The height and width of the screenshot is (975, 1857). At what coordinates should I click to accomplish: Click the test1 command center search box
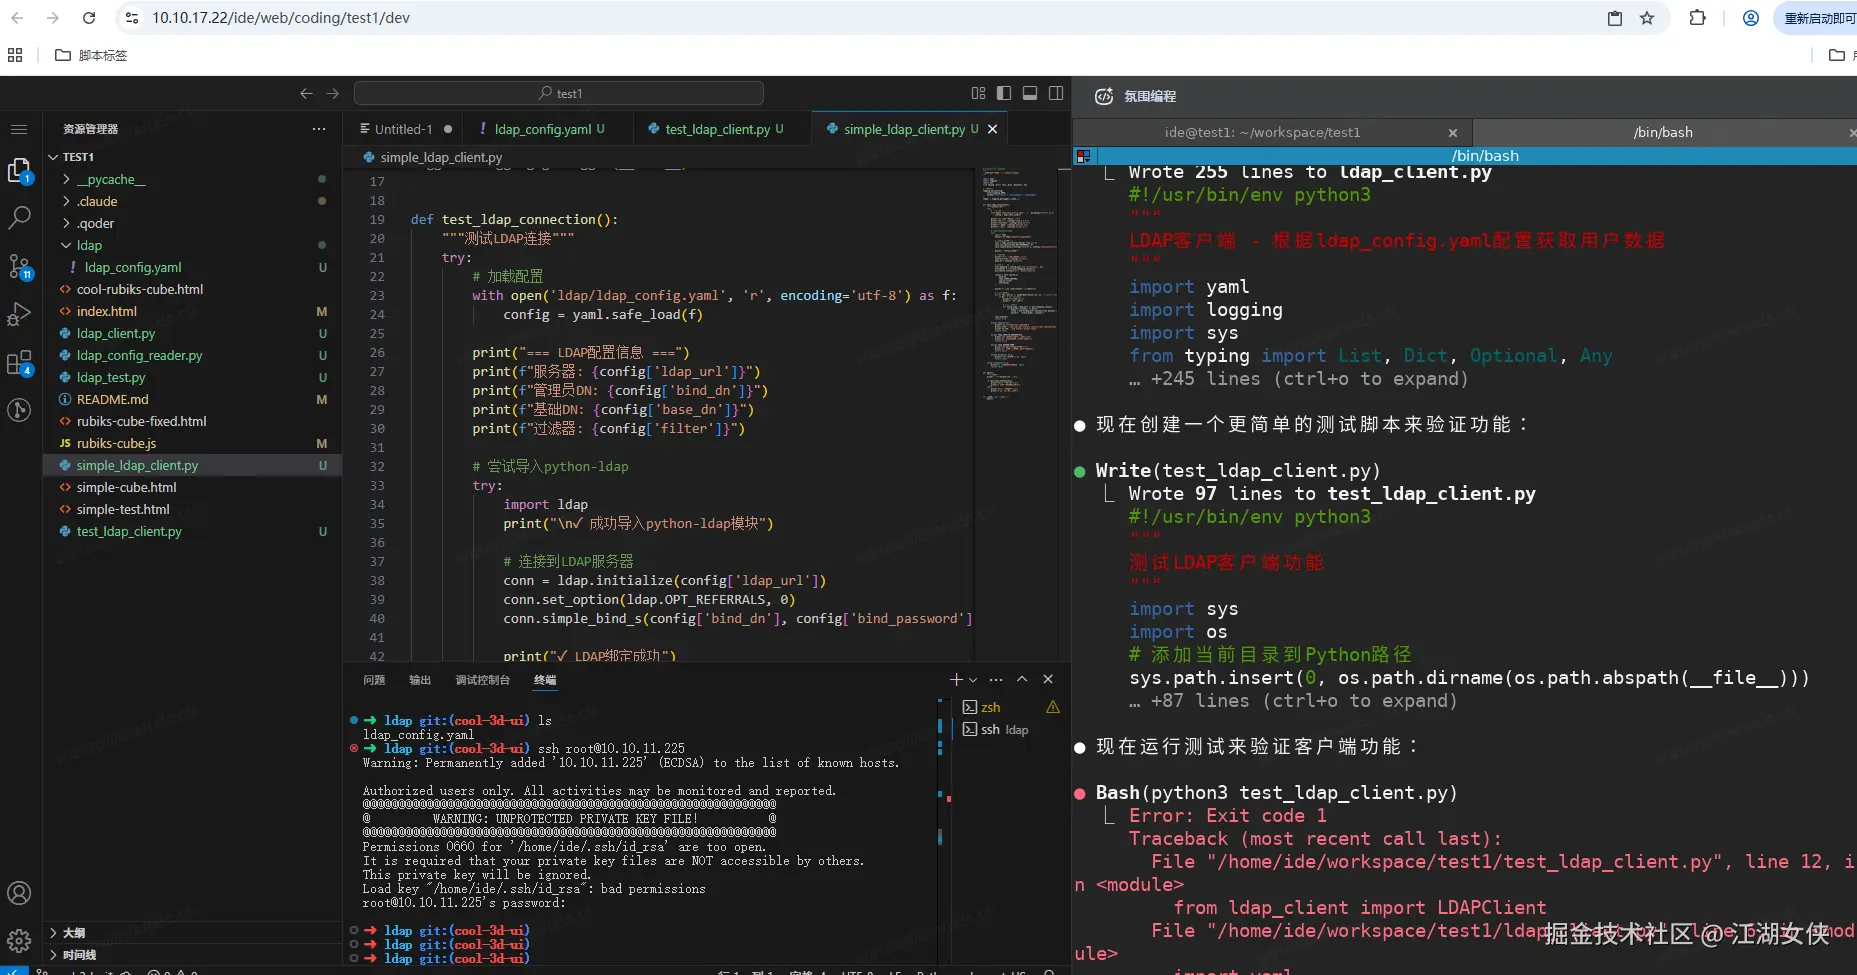click(559, 93)
